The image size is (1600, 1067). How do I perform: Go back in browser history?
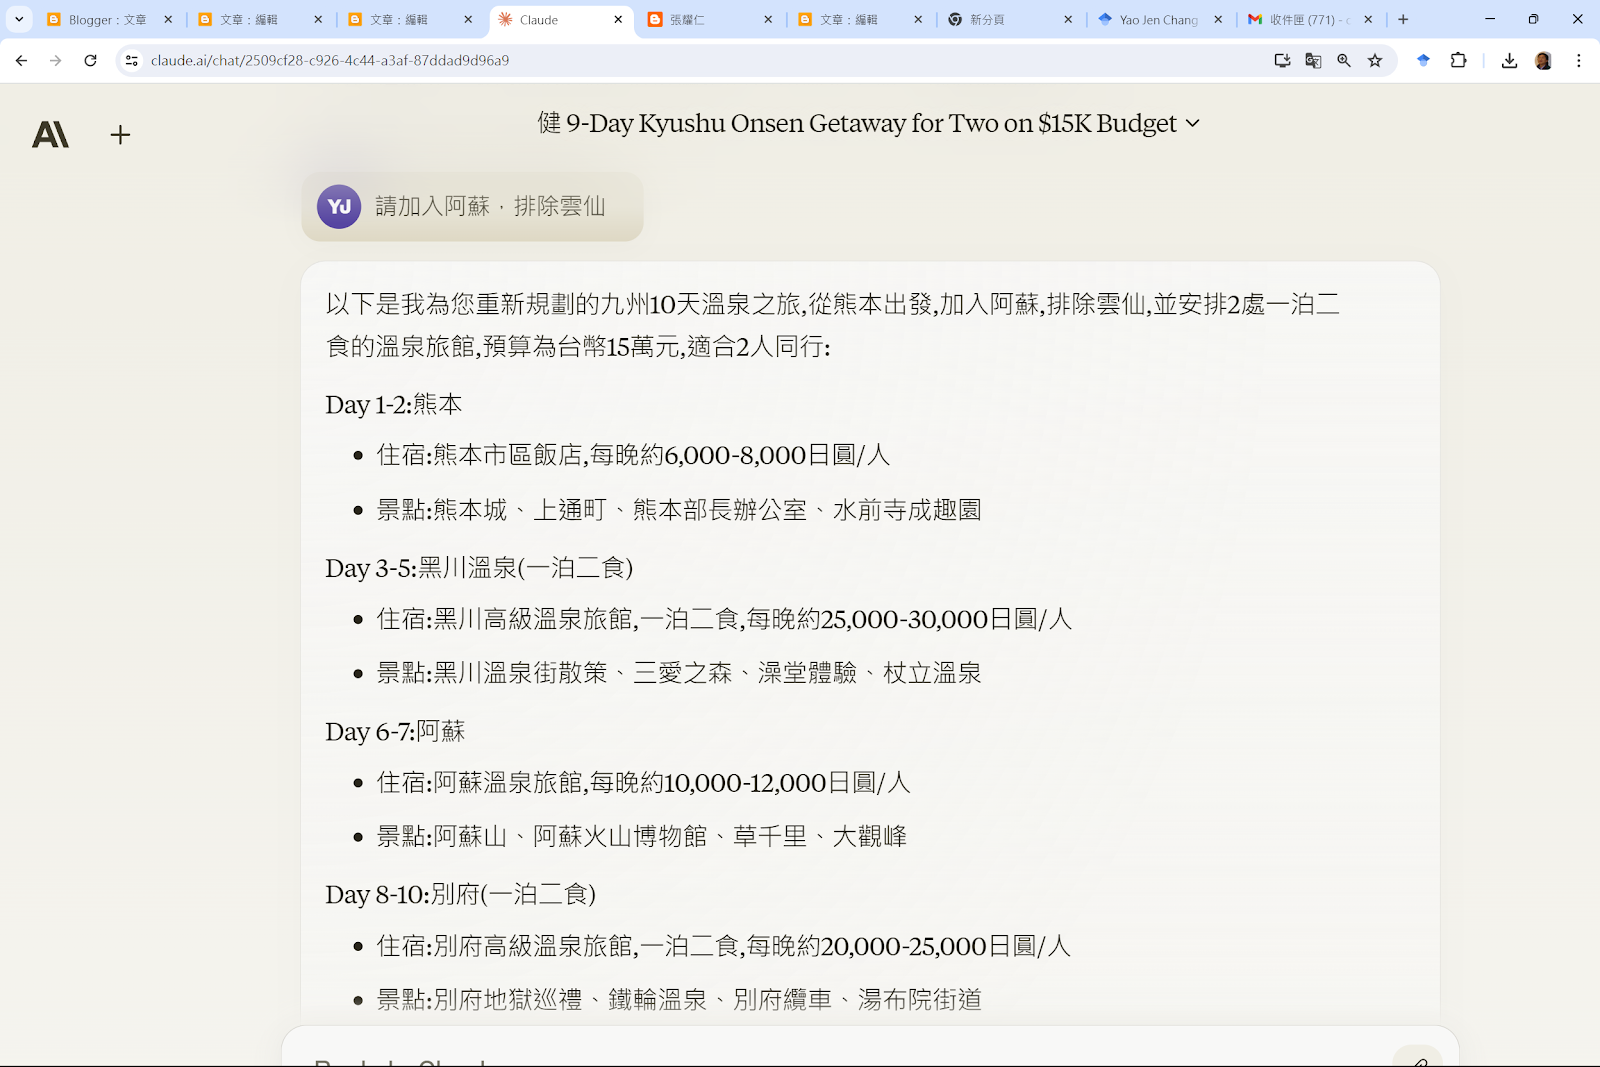[21, 61]
